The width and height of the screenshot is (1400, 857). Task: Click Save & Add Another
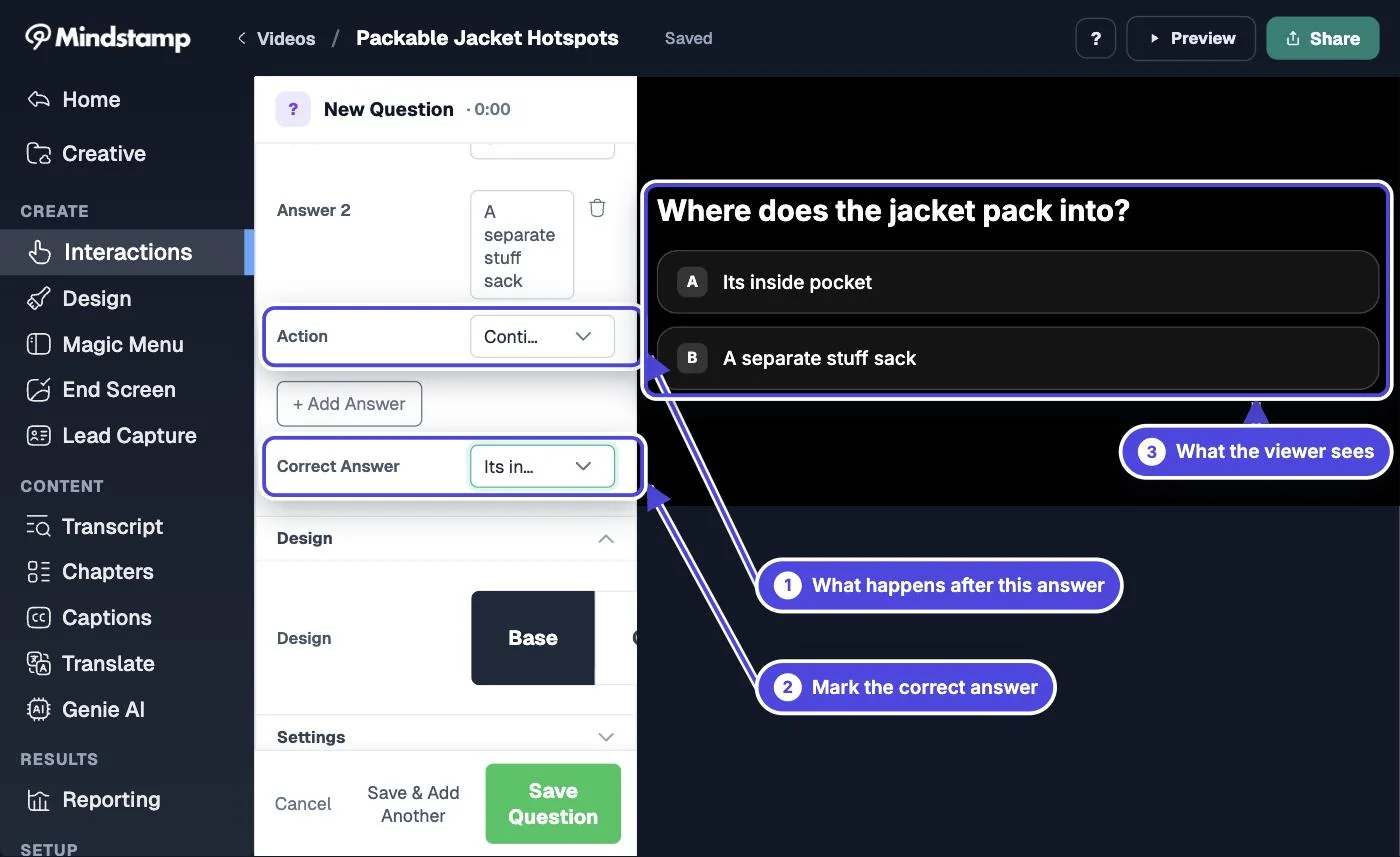[x=413, y=804]
